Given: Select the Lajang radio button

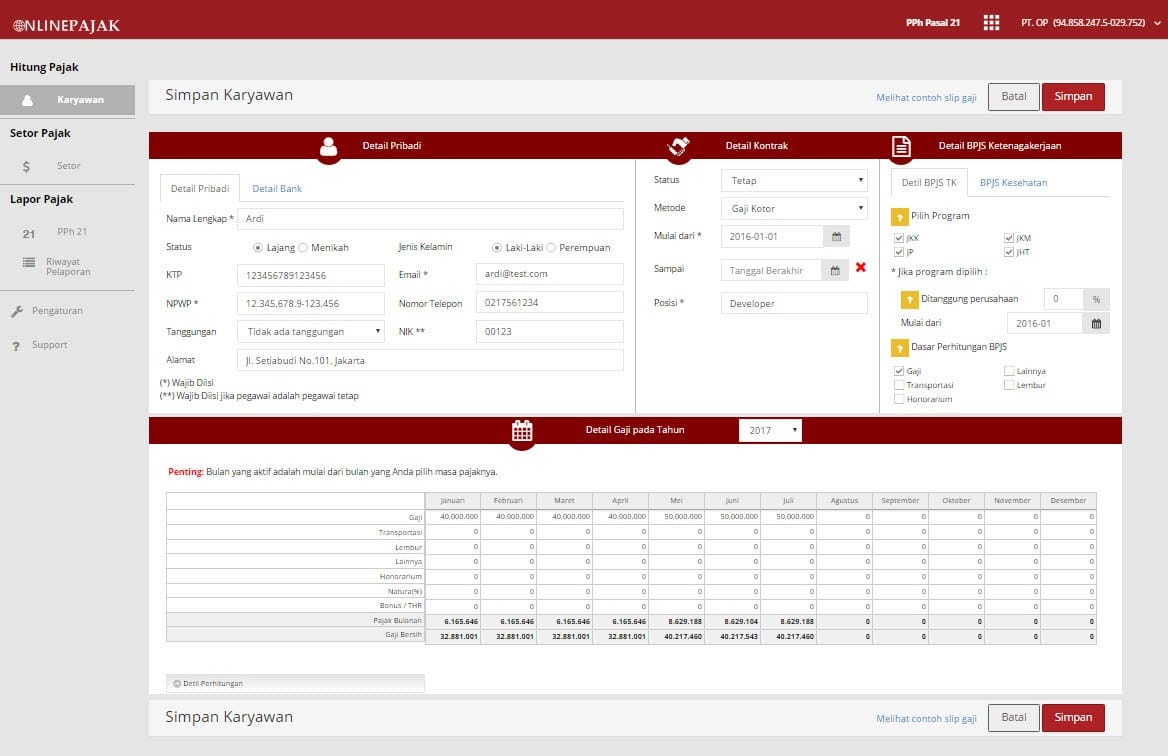Looking at the screenshot, I should [258, 248].
